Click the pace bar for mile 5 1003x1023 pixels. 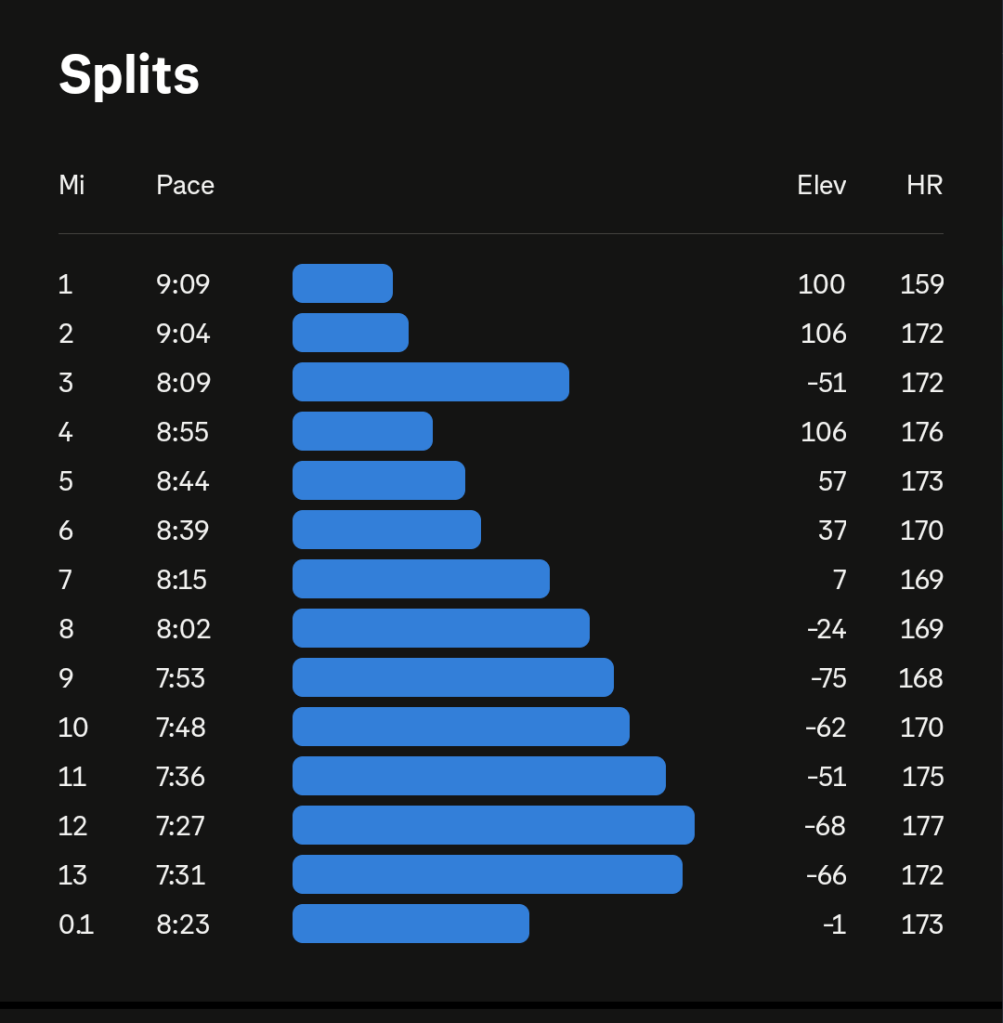pyautogui.click(x=378, y=481)
